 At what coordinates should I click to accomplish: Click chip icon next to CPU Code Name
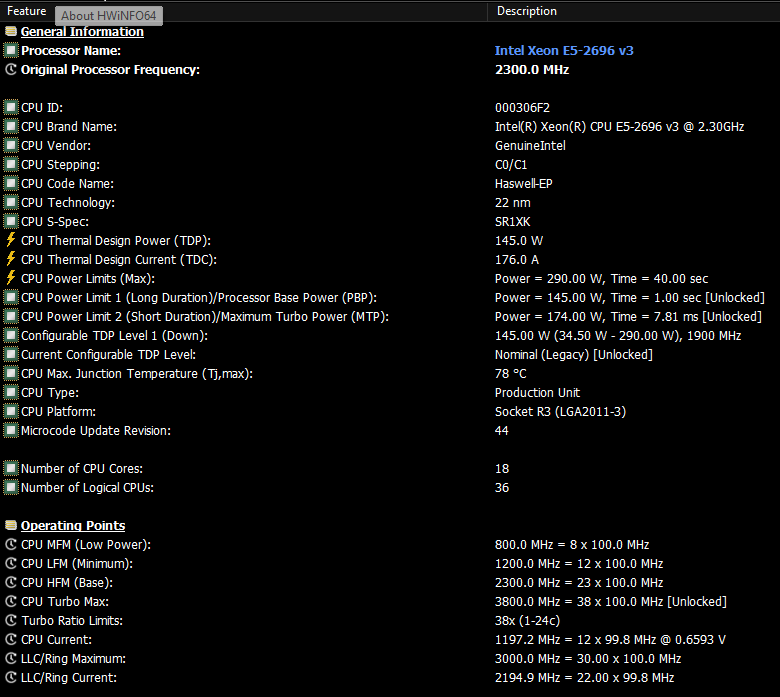tap(11, 184)
